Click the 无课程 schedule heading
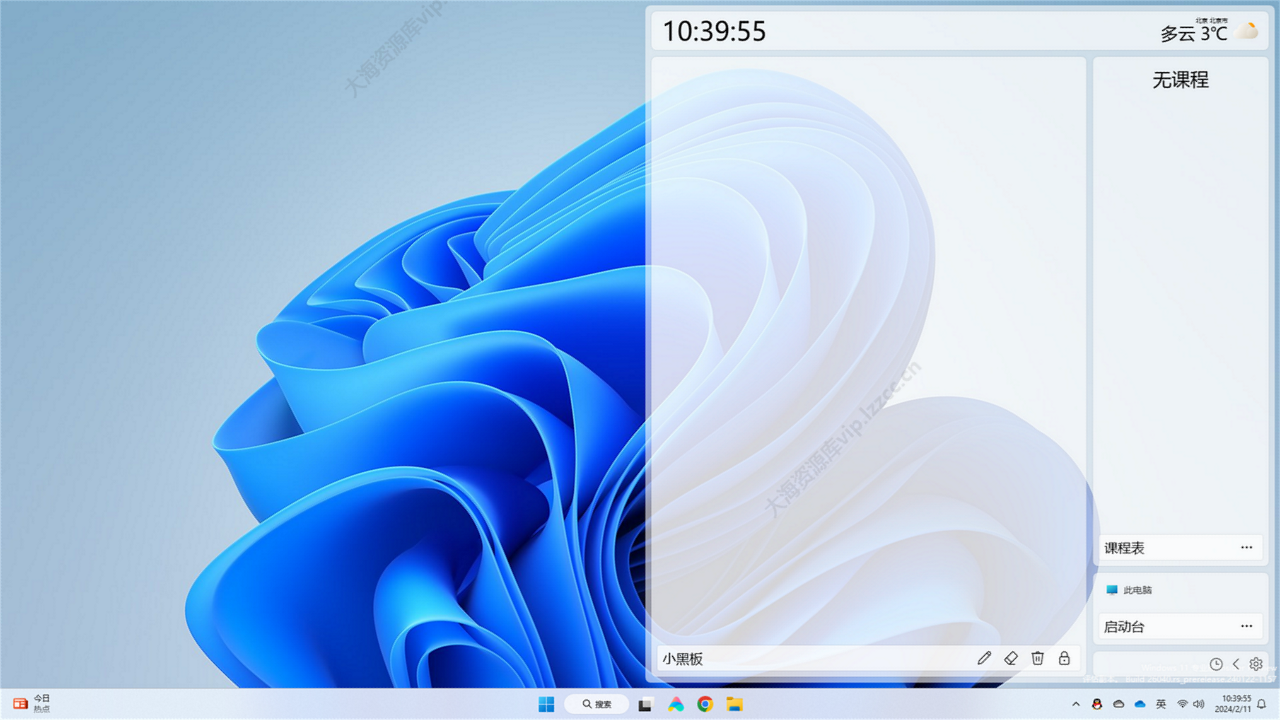Viewport: 1280px width, 720px height. click(1180, 80)
